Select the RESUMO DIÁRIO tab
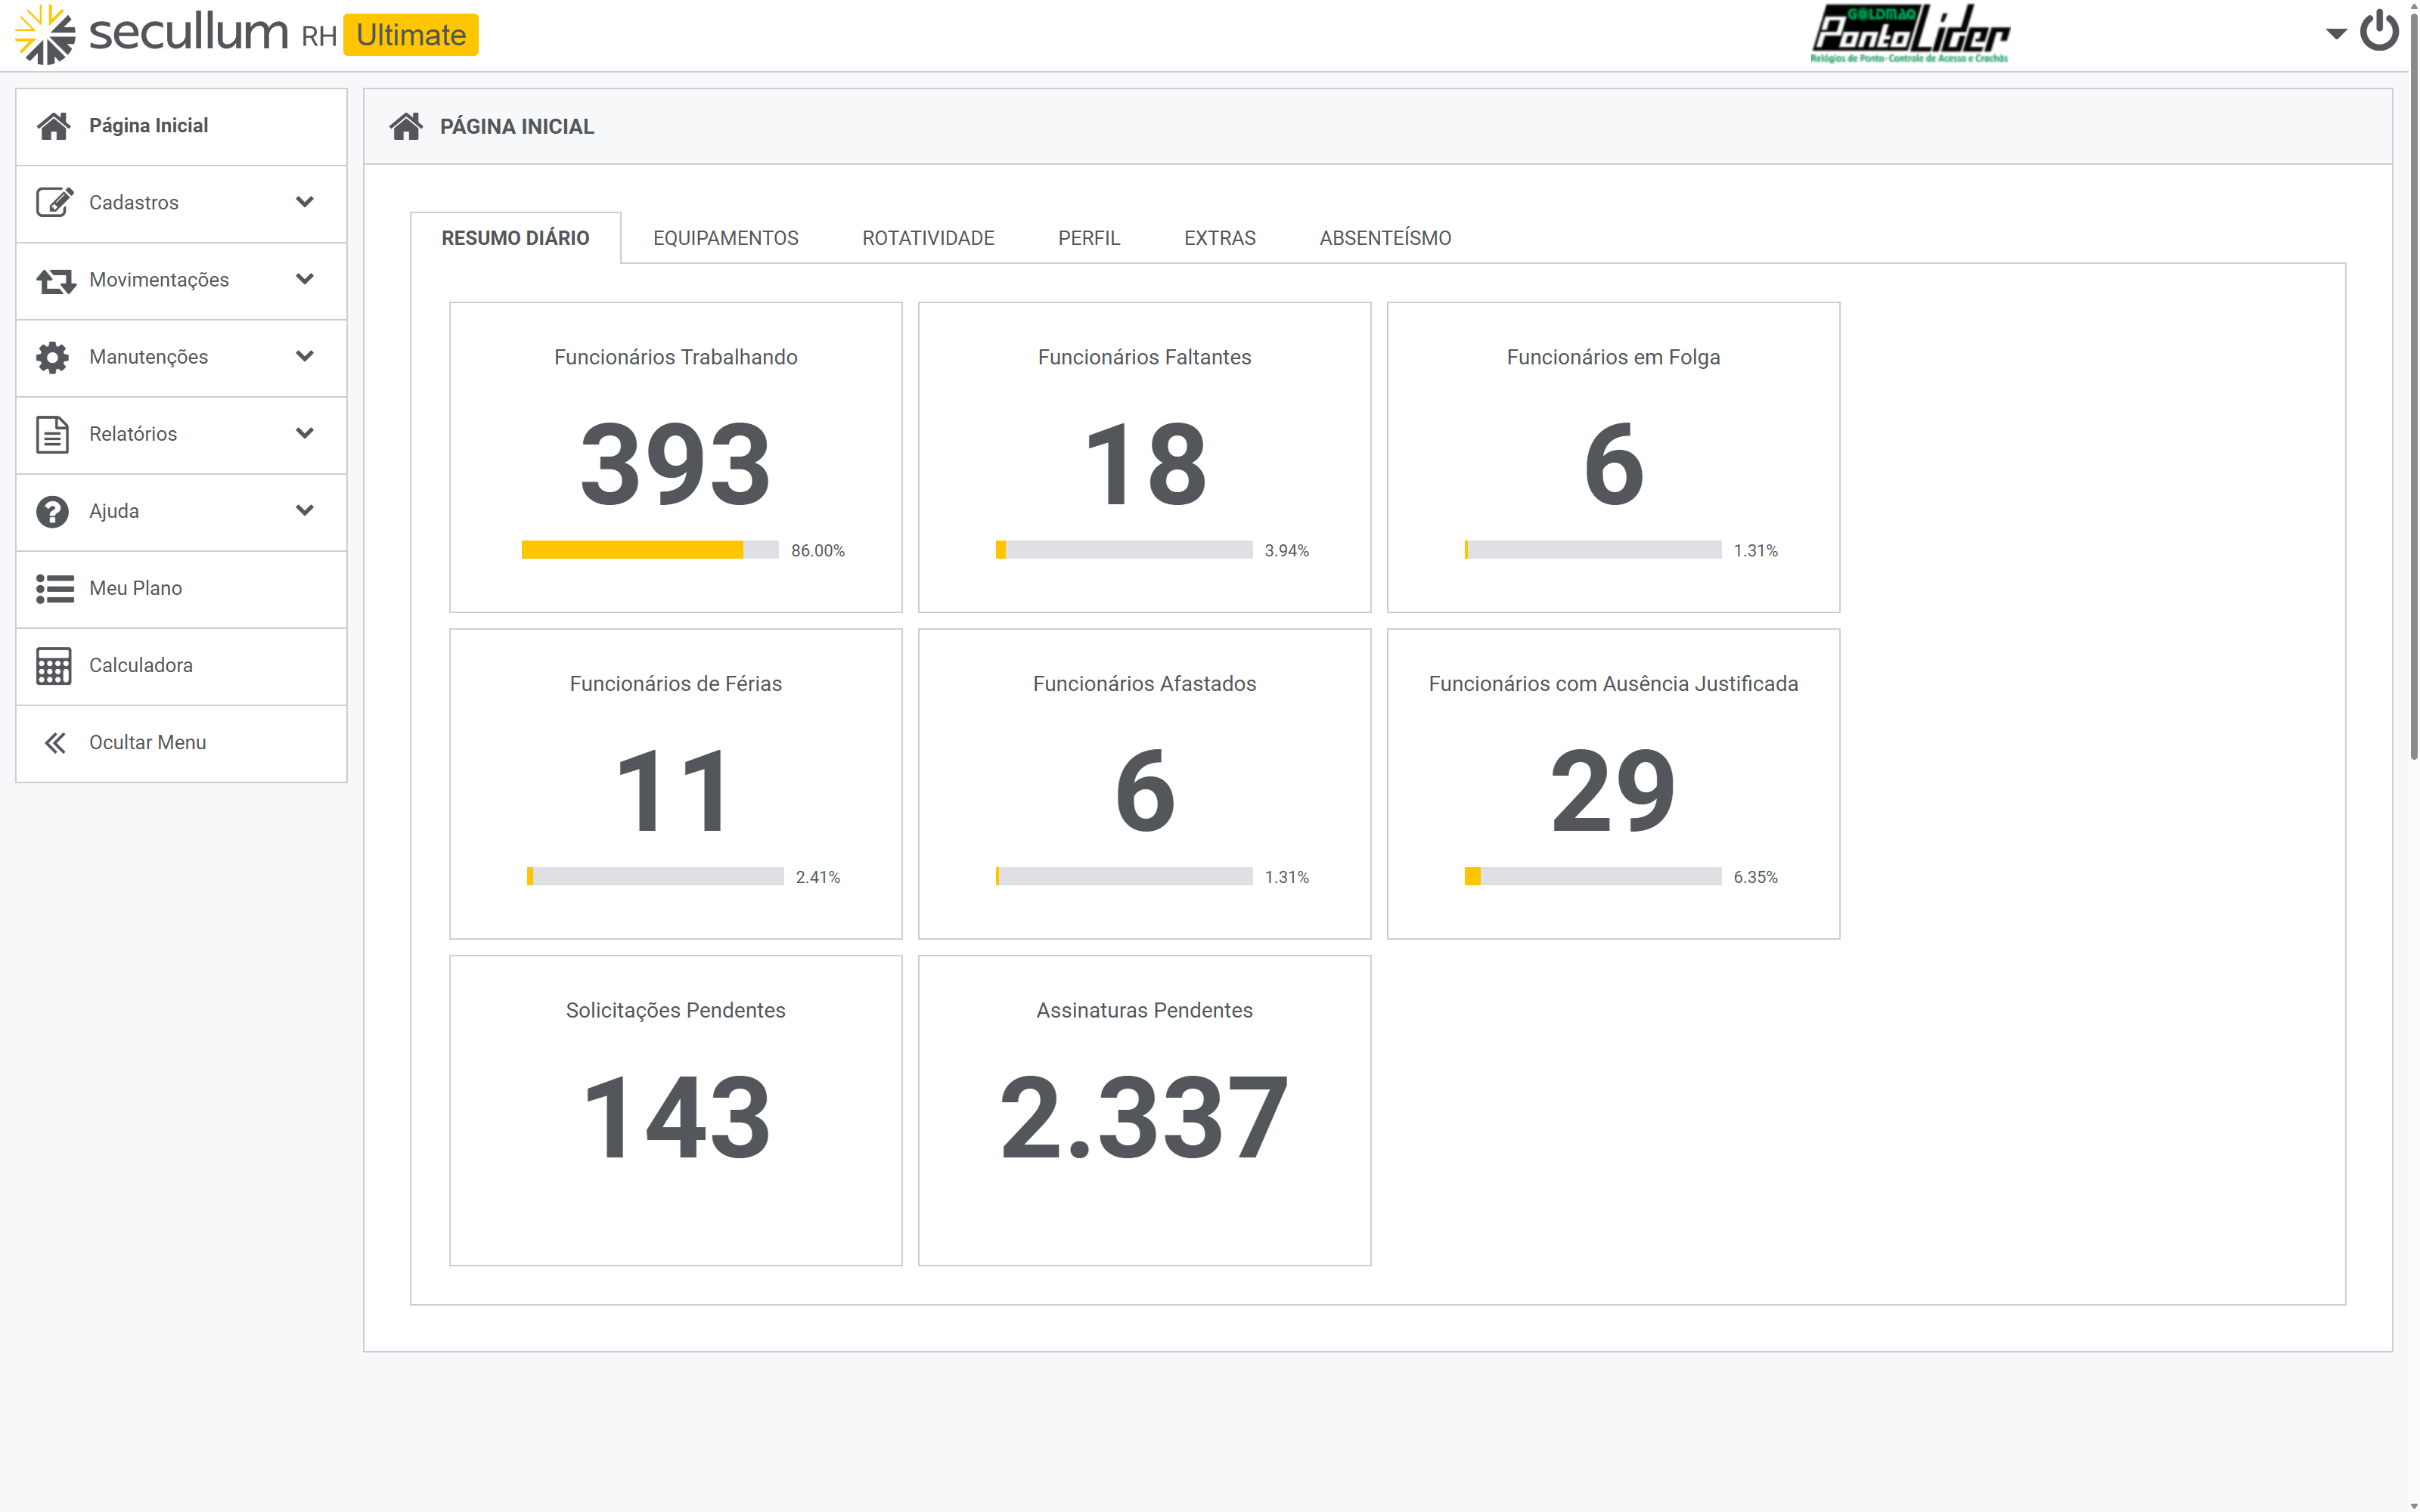 (x=515, y=238)
